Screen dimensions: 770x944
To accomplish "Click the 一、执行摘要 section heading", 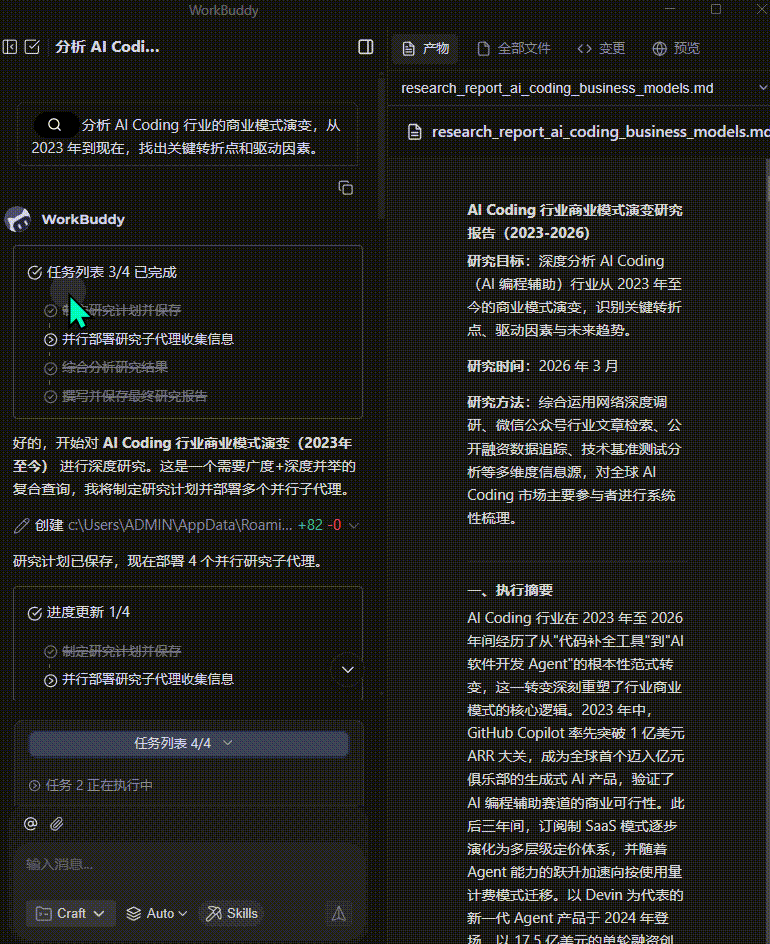I will point(510,590).
